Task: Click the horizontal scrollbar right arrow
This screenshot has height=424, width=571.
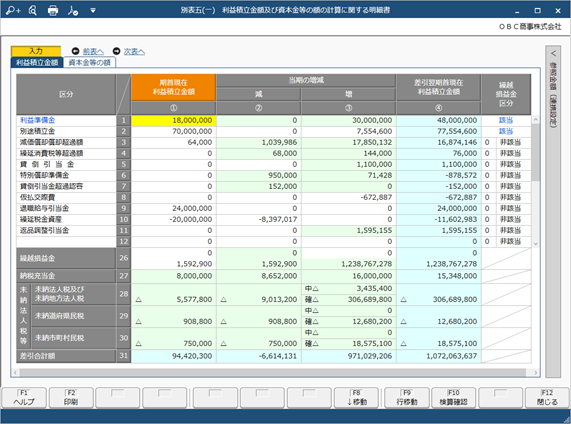Action: (536, 372)
